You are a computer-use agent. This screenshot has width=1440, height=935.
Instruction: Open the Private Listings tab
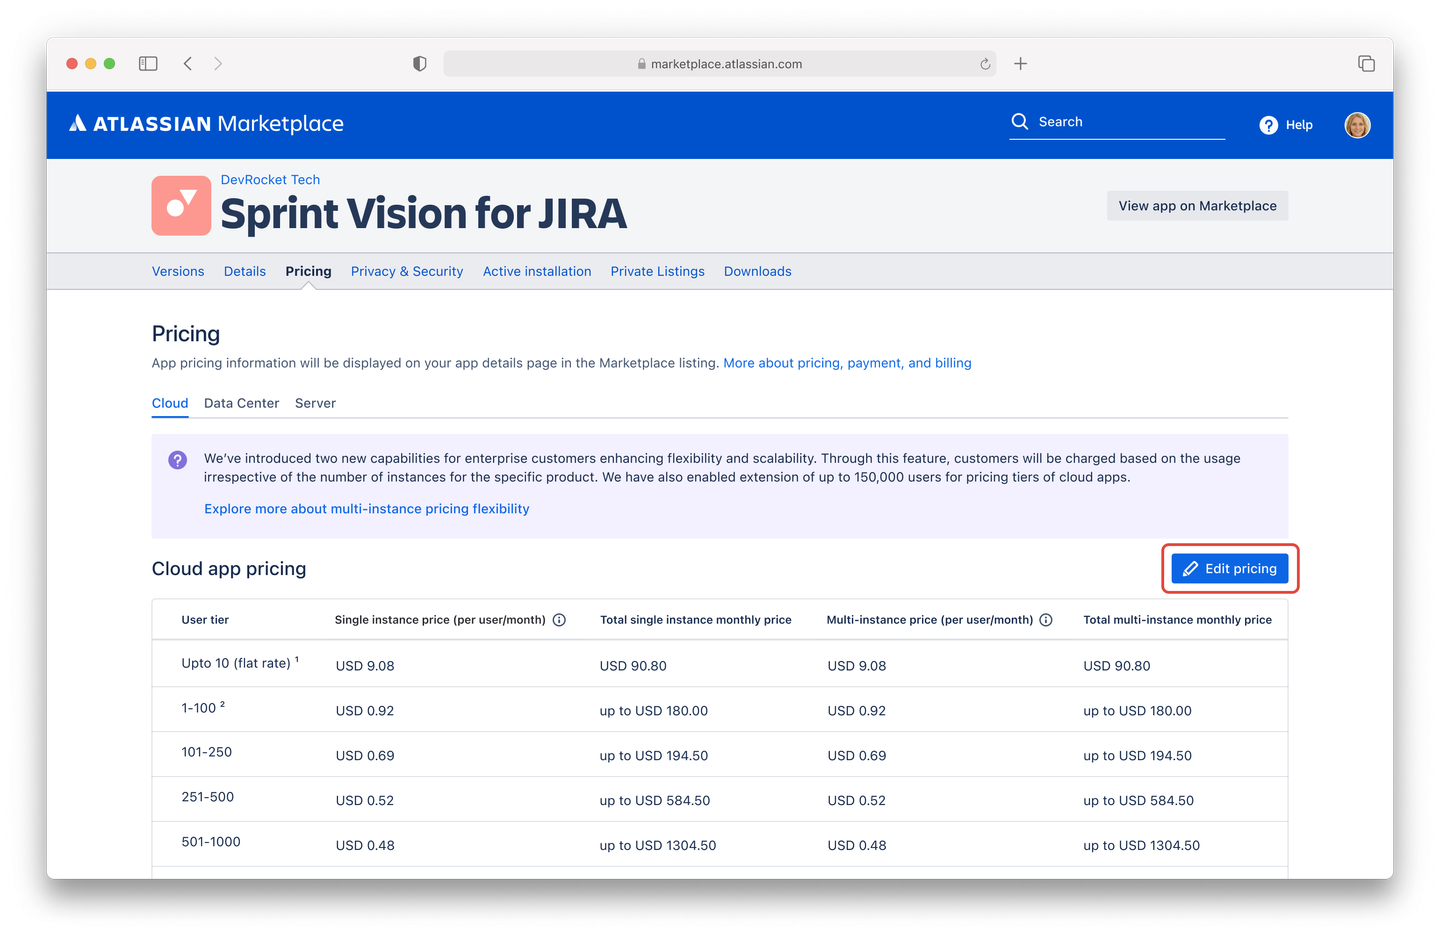pos(657,271)
